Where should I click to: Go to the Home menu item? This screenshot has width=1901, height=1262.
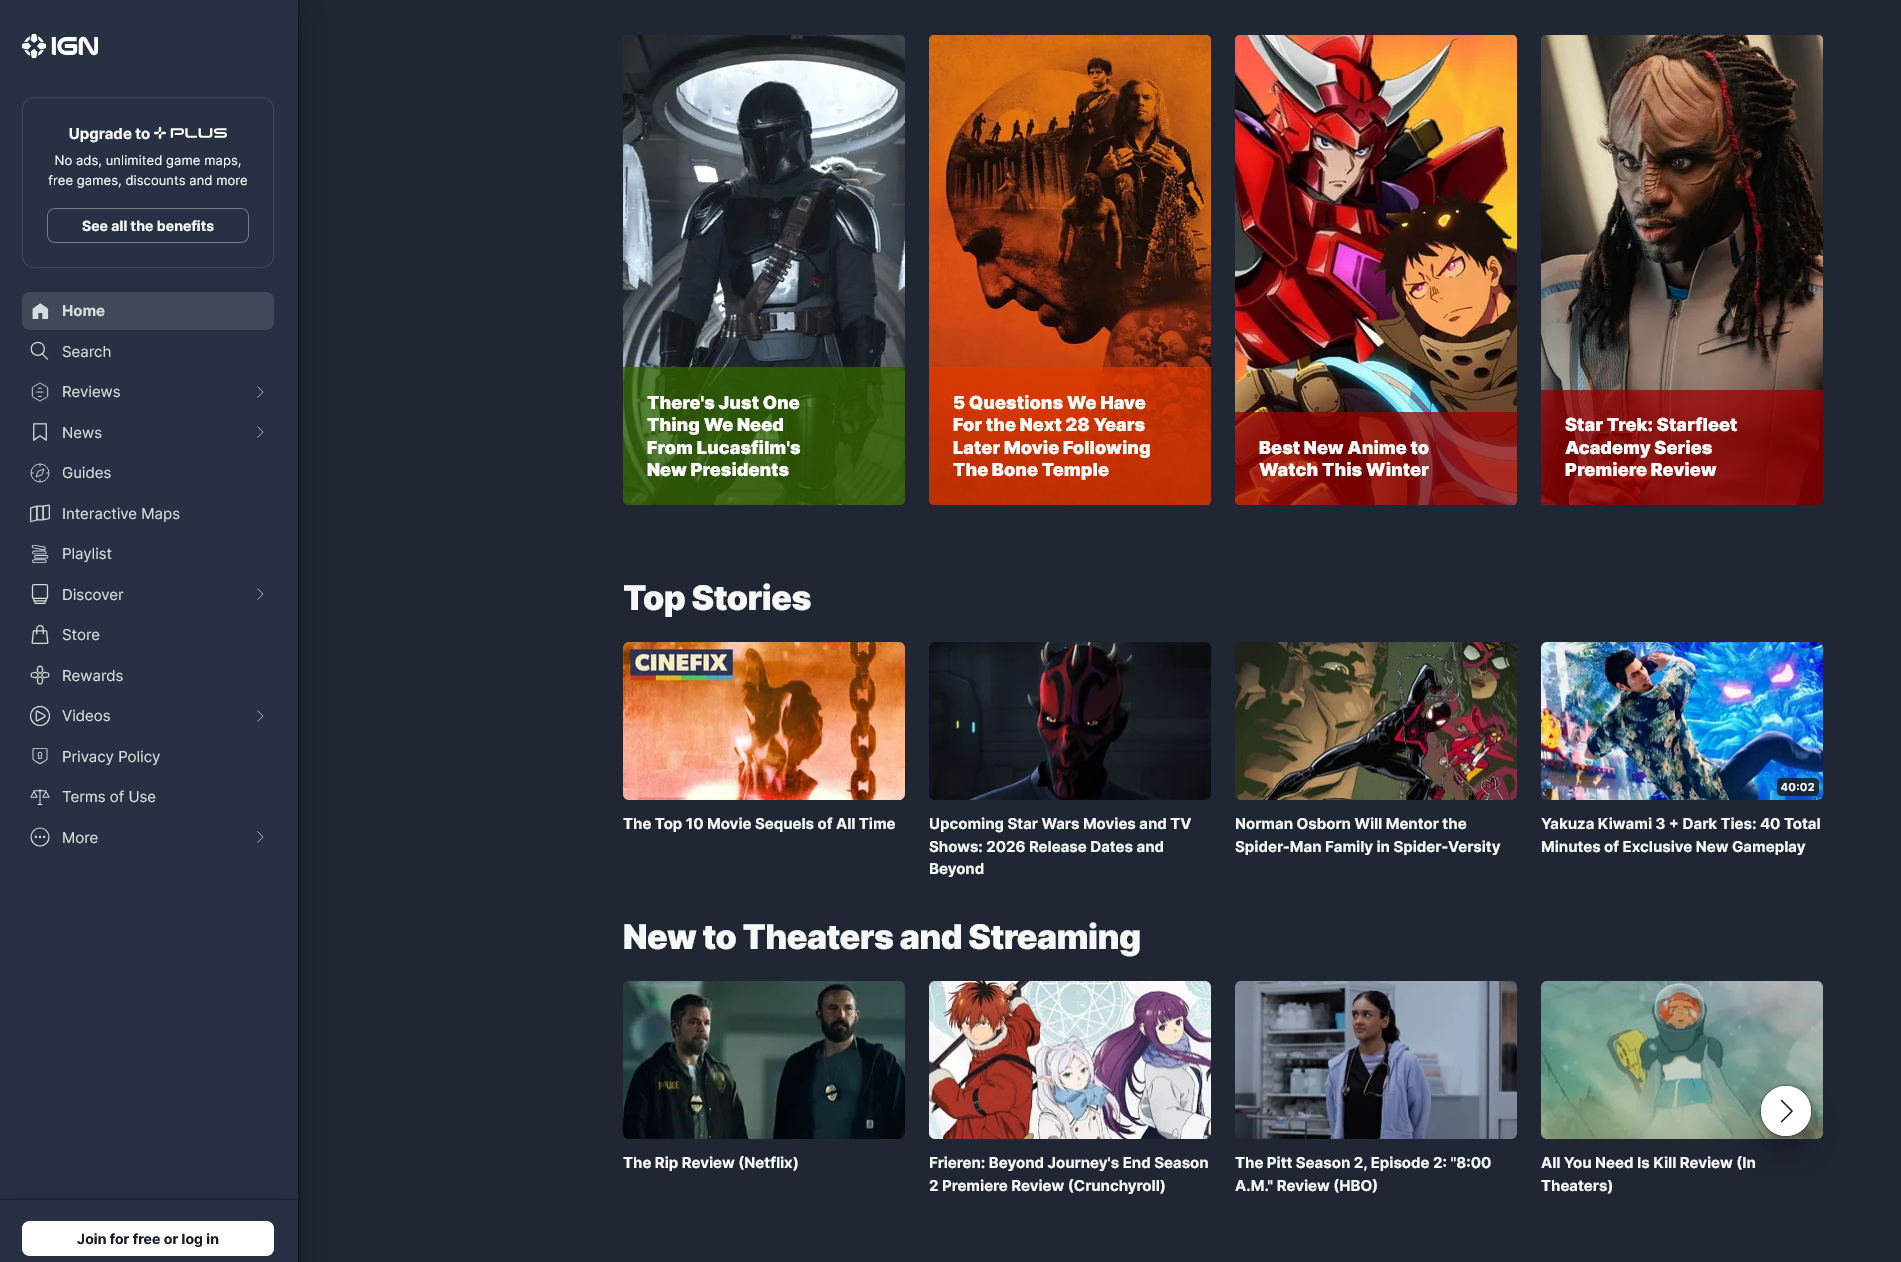coord(148,311)
